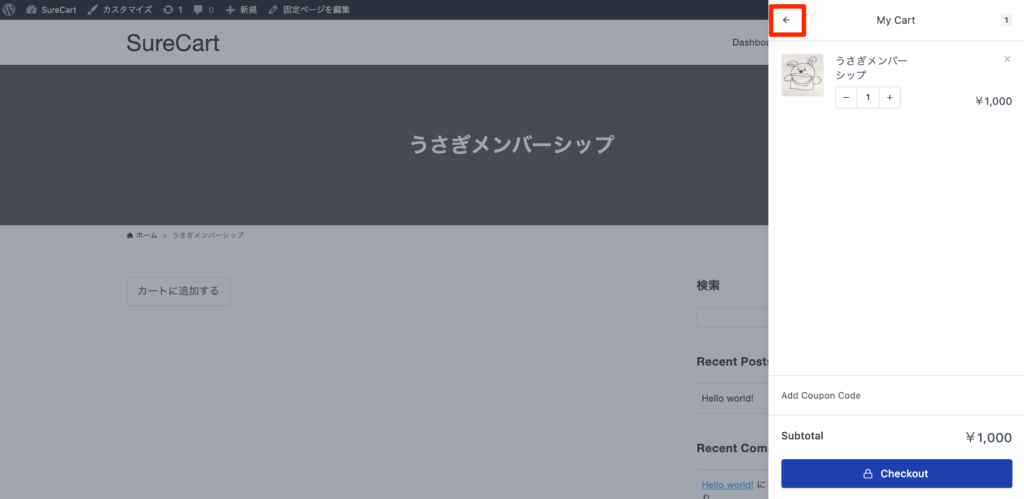Click the SureCart site title
Screen dimensions: 1024x499
[x=173, y=43]
